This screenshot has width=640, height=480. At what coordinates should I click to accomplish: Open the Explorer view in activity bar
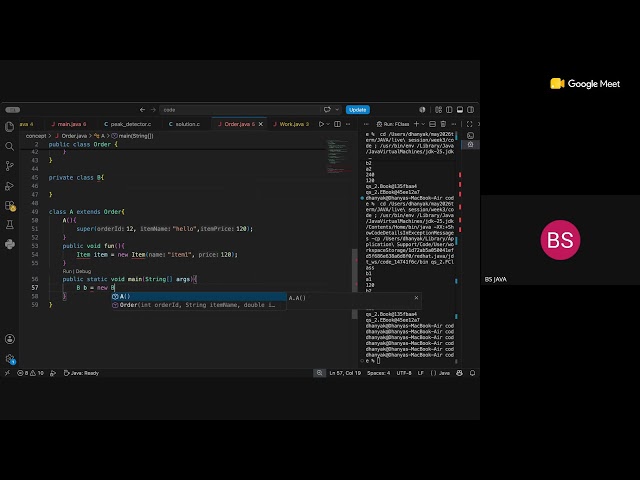coord(9,127)
